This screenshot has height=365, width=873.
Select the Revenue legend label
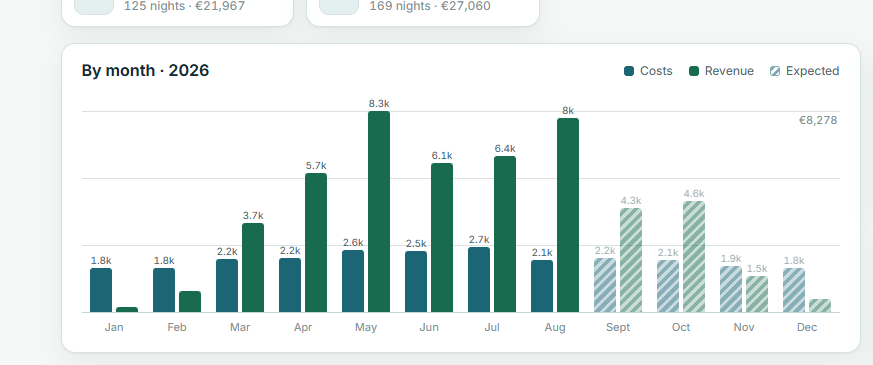pyautogui.click(x=729, y=71)
